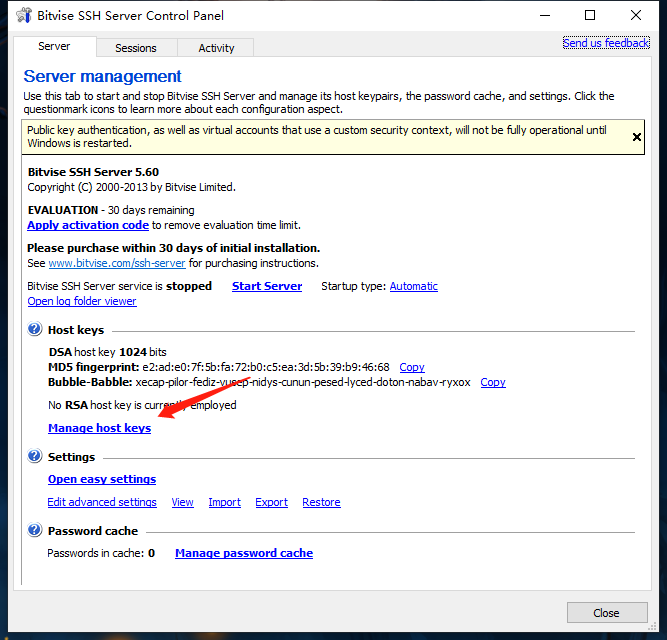This screenshot has width=667, height=640.
Task: Click the Export settings link
Action: (x=271, y=502)
